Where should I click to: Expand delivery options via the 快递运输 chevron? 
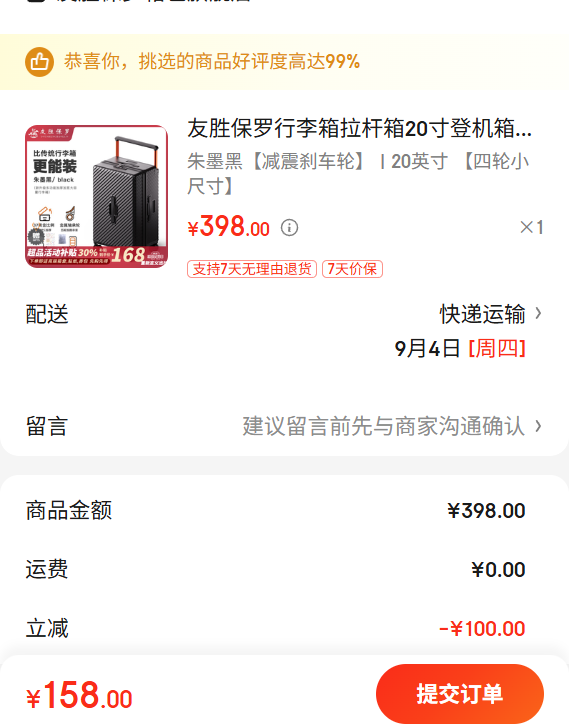[538, 314]
